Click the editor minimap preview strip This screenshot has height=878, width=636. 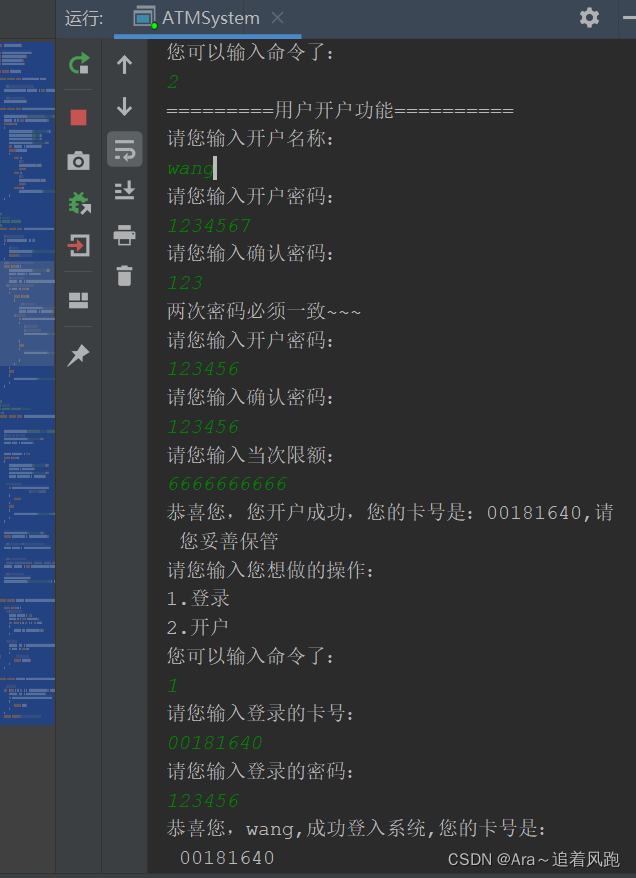(x=27, y=383)
